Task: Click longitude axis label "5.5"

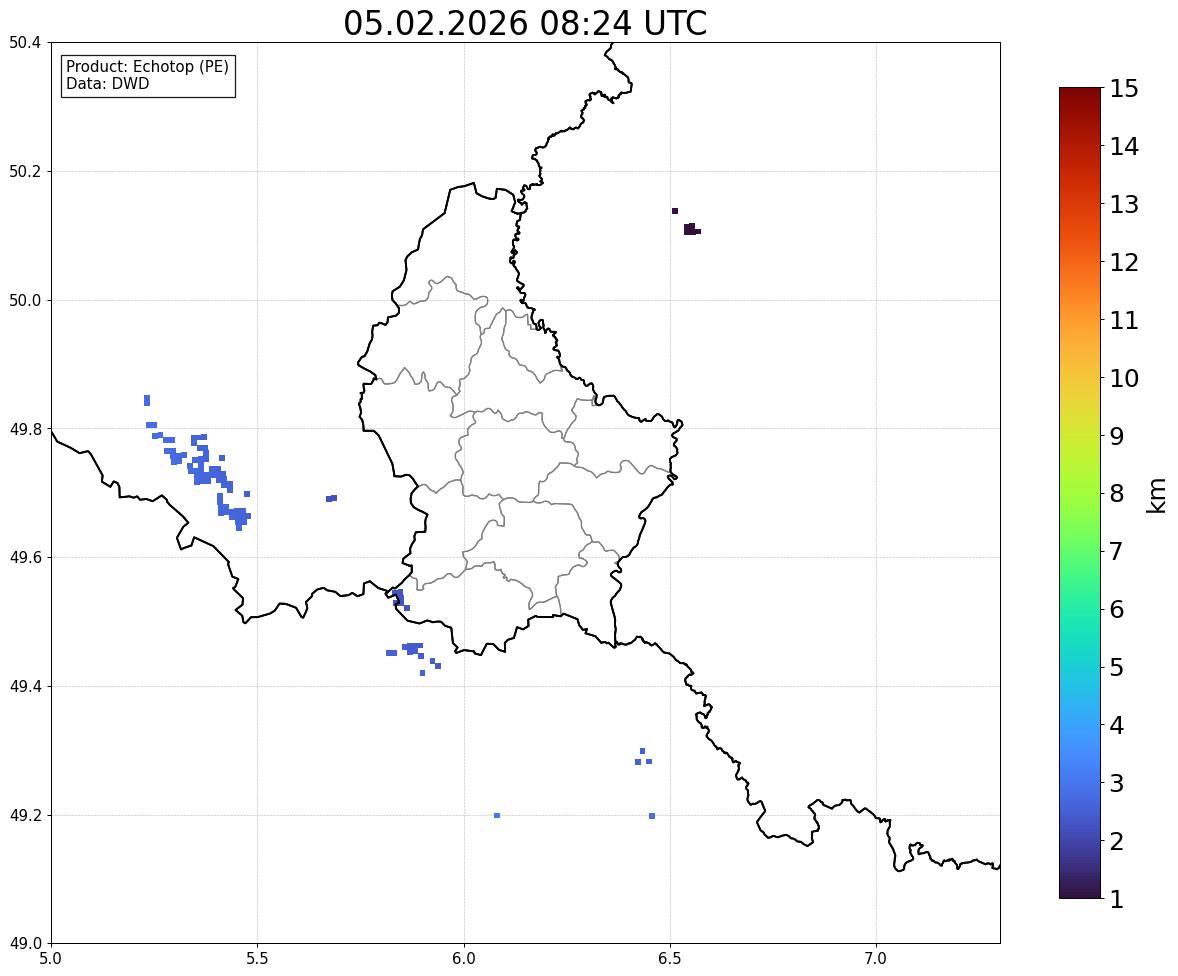Action: (x=258, y=959)
